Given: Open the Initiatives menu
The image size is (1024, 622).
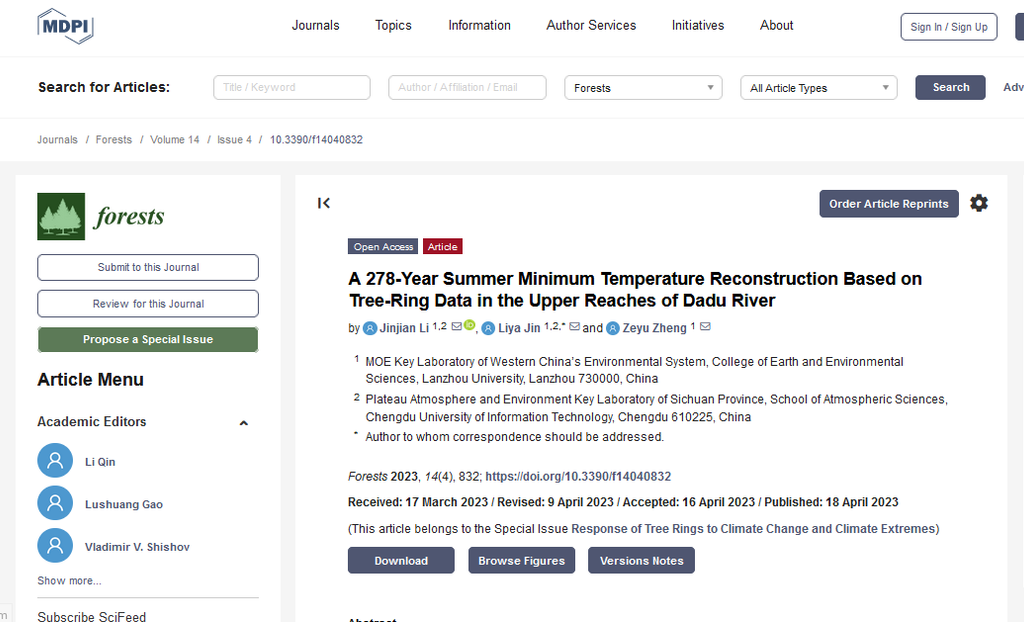Looking at the screenshot, I should [698, 25].
